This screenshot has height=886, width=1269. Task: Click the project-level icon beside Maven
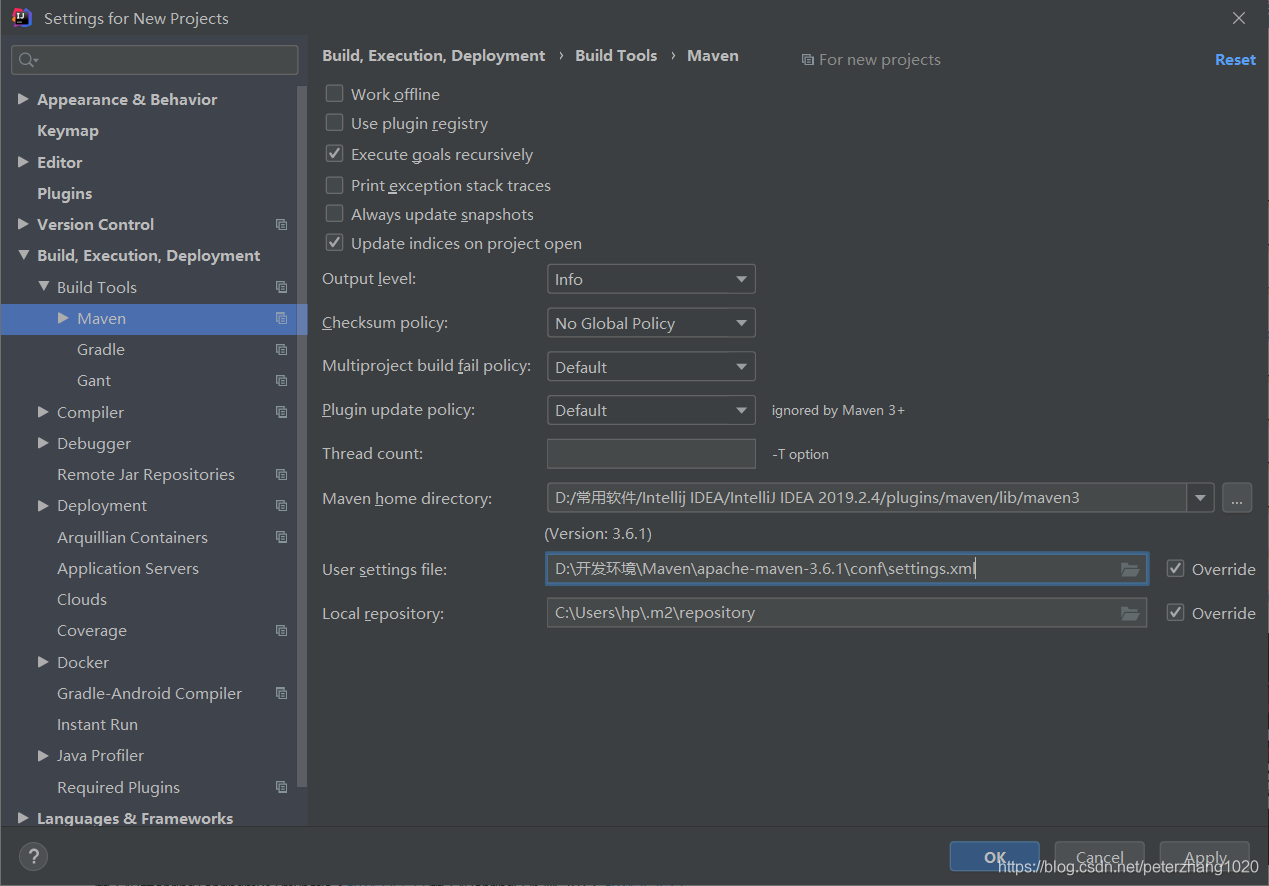coord(281,318)
